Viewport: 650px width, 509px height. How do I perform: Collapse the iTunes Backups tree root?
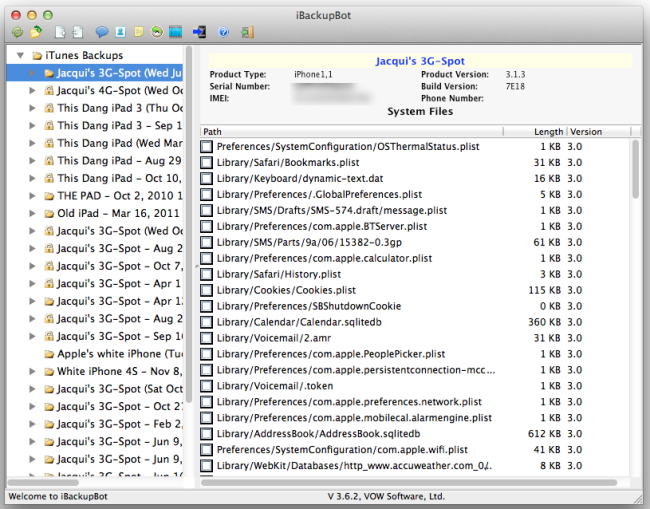21,55
